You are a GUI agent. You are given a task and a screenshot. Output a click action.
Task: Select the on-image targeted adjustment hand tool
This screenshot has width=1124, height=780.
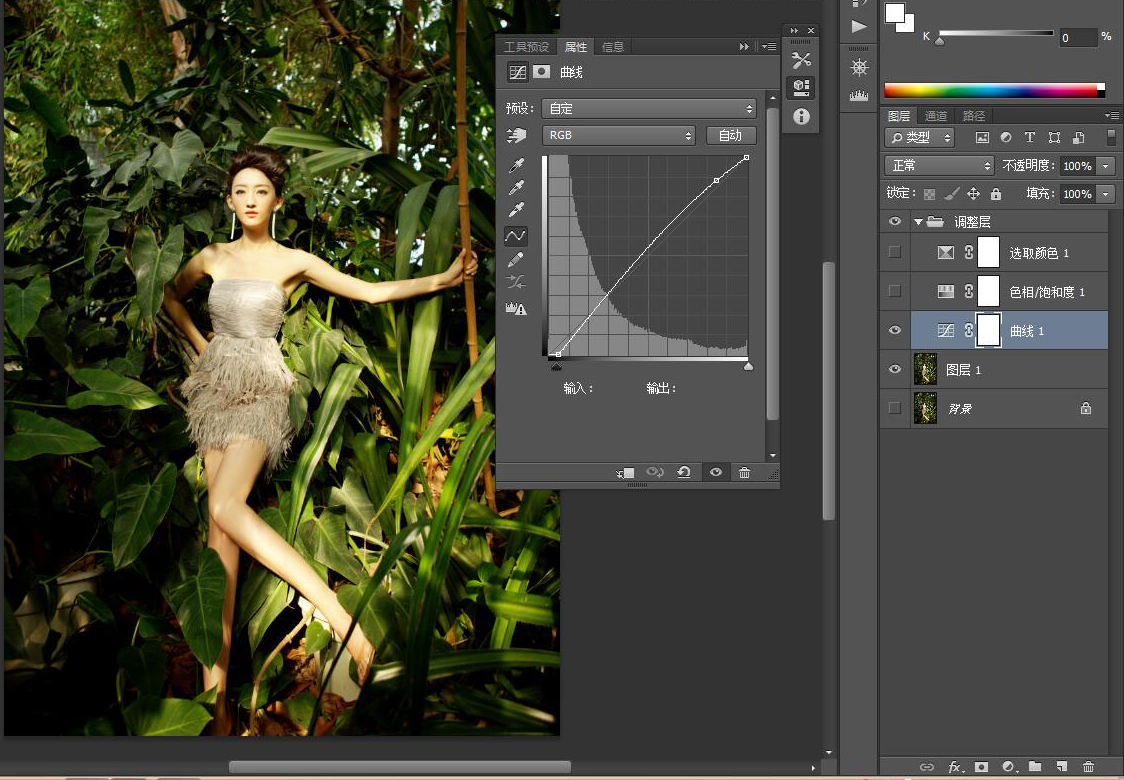516,135
